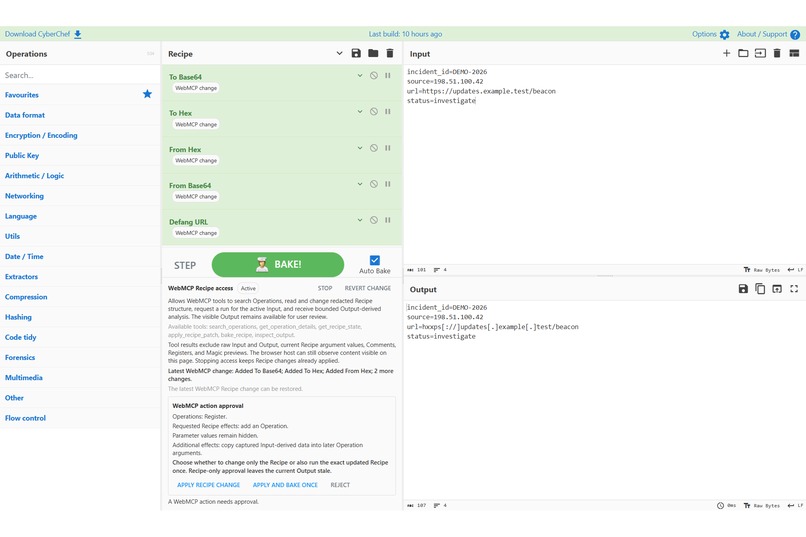This screenshot has height=537, width=806.
Task: Add a new input tab with plus icon
Action: (x=726, y=53)
